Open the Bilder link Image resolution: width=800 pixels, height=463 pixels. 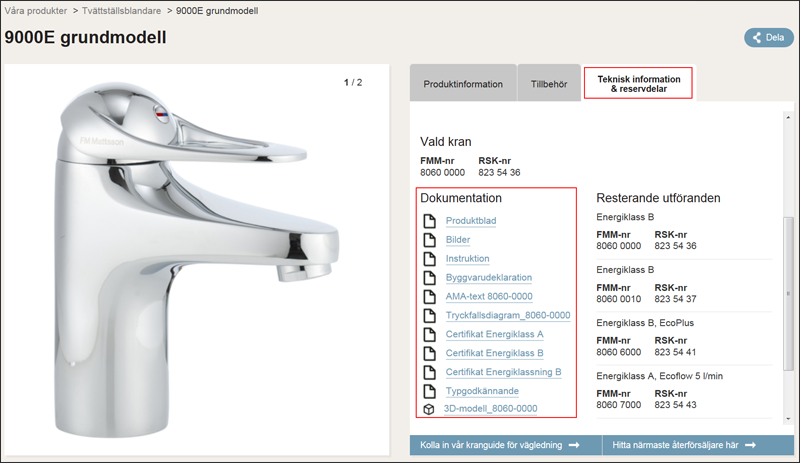[458, 239]
